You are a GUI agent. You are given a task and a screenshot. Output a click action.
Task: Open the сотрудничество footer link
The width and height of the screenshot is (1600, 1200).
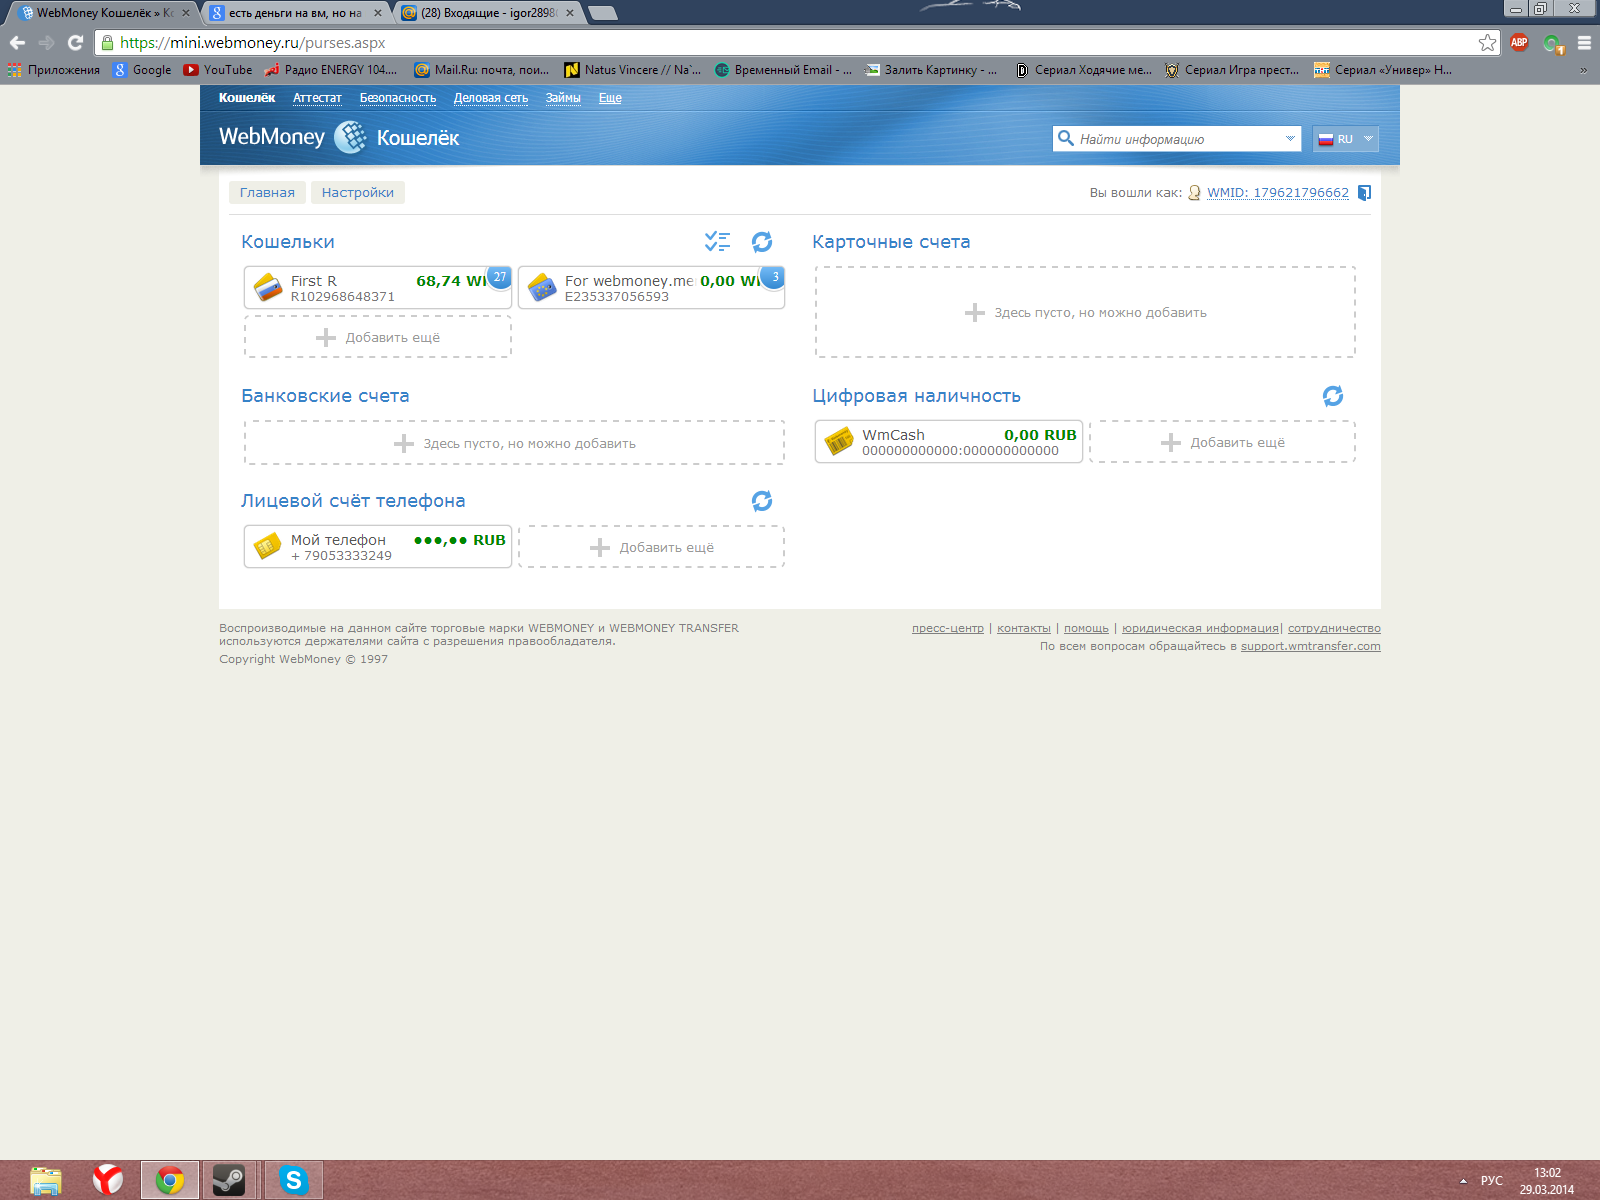[1334, 628]
